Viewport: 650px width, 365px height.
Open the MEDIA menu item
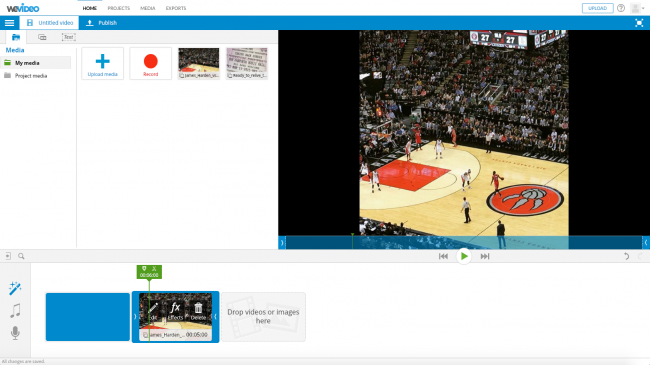click(x=148, y=8)
